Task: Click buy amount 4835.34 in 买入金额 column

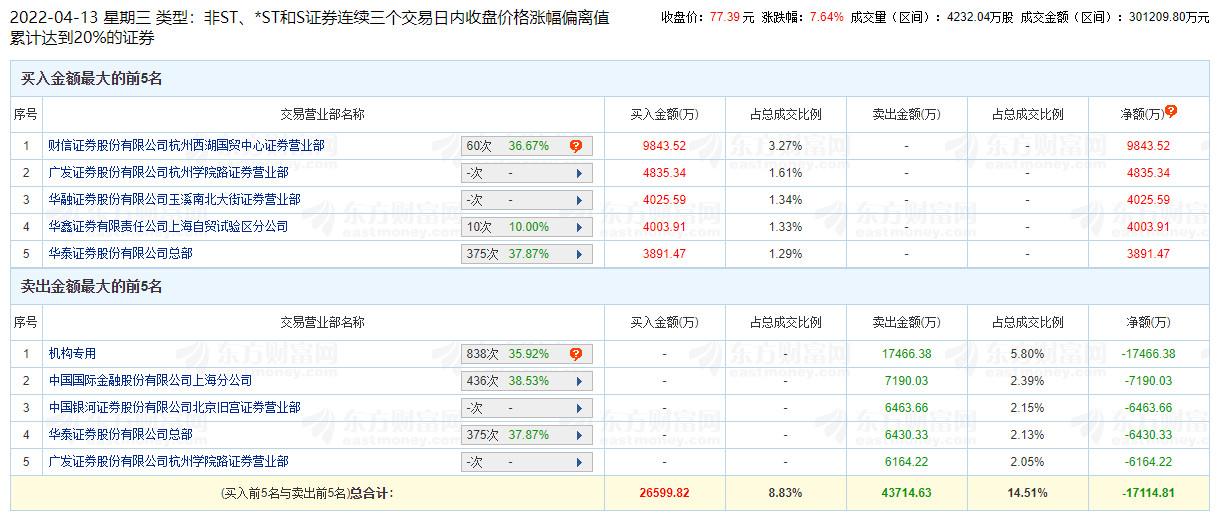Action: 664,173
